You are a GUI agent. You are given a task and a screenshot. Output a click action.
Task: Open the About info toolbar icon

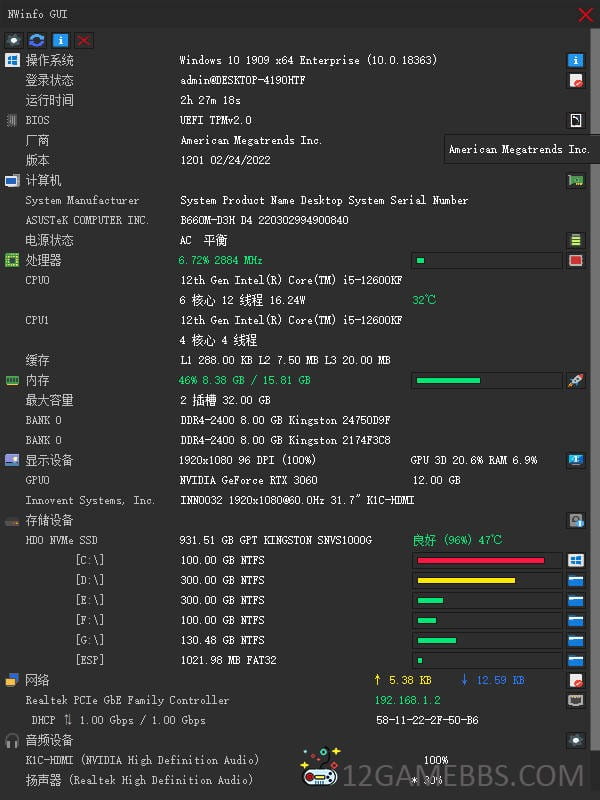61,40
